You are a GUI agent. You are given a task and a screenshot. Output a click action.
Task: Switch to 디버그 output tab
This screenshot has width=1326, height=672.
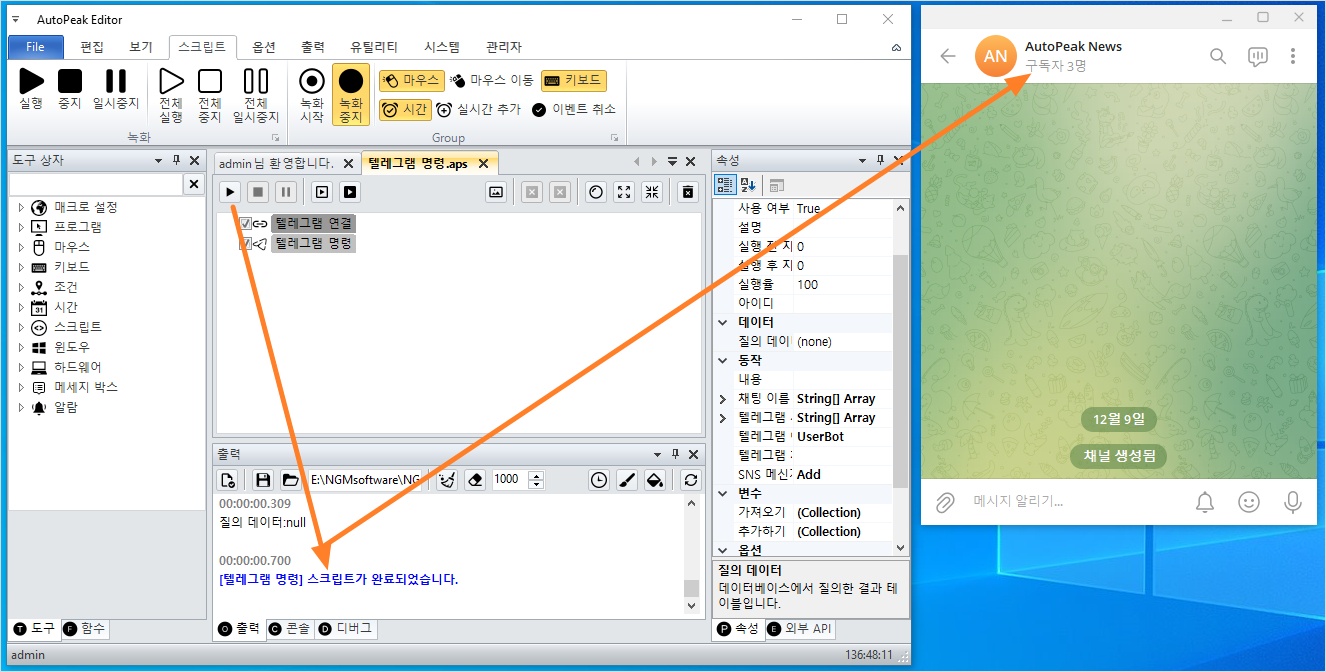coord(346,628)
